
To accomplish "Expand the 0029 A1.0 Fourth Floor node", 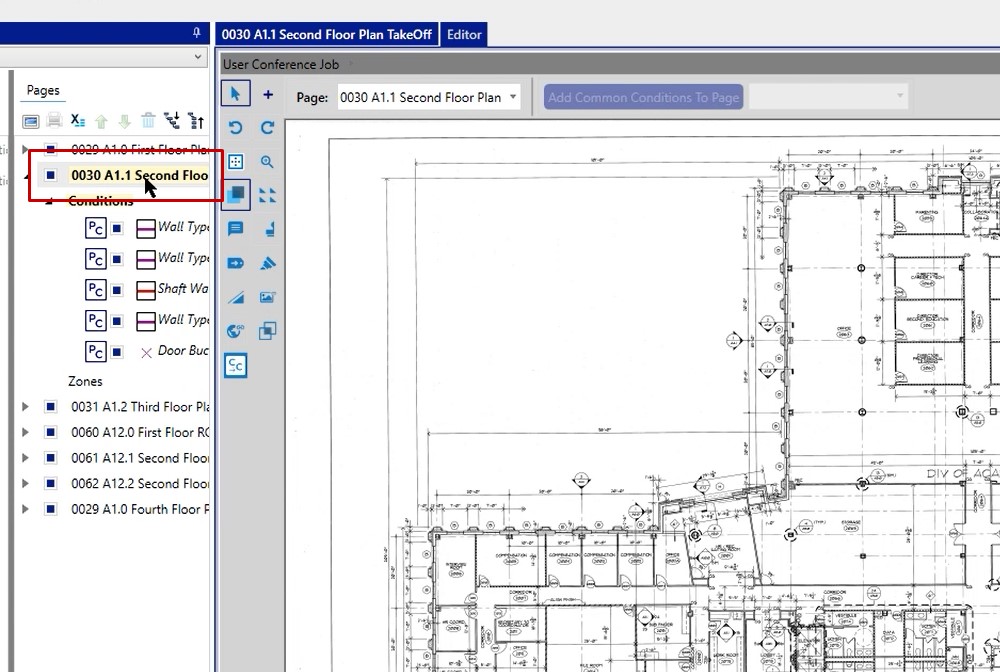I will coord(26,509).
